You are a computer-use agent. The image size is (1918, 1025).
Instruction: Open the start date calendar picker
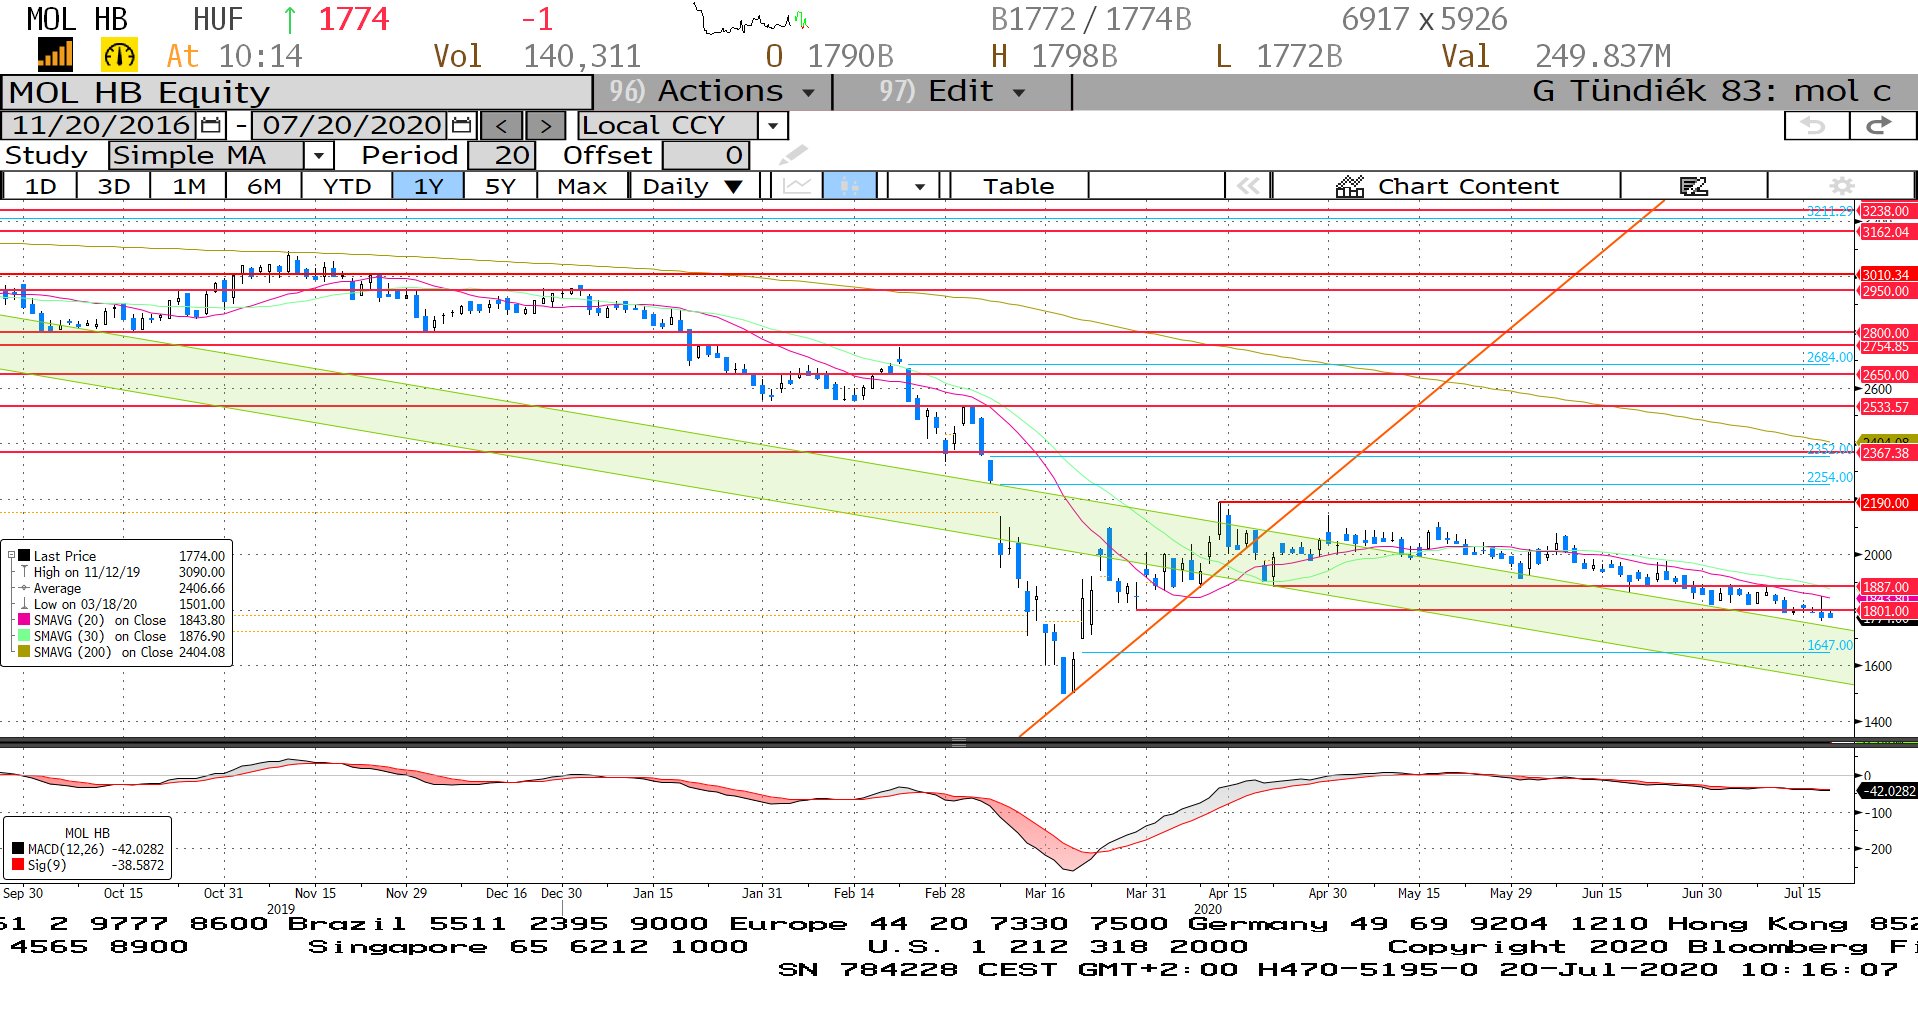(x=211, y=125)
